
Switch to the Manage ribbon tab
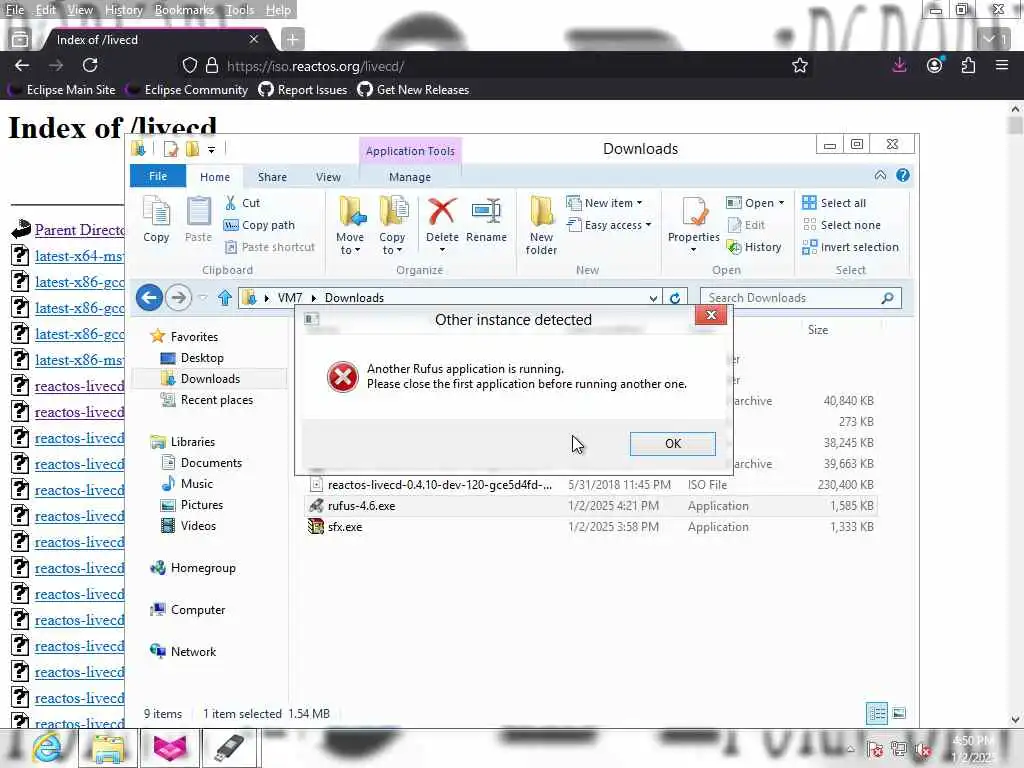point(410,177)
